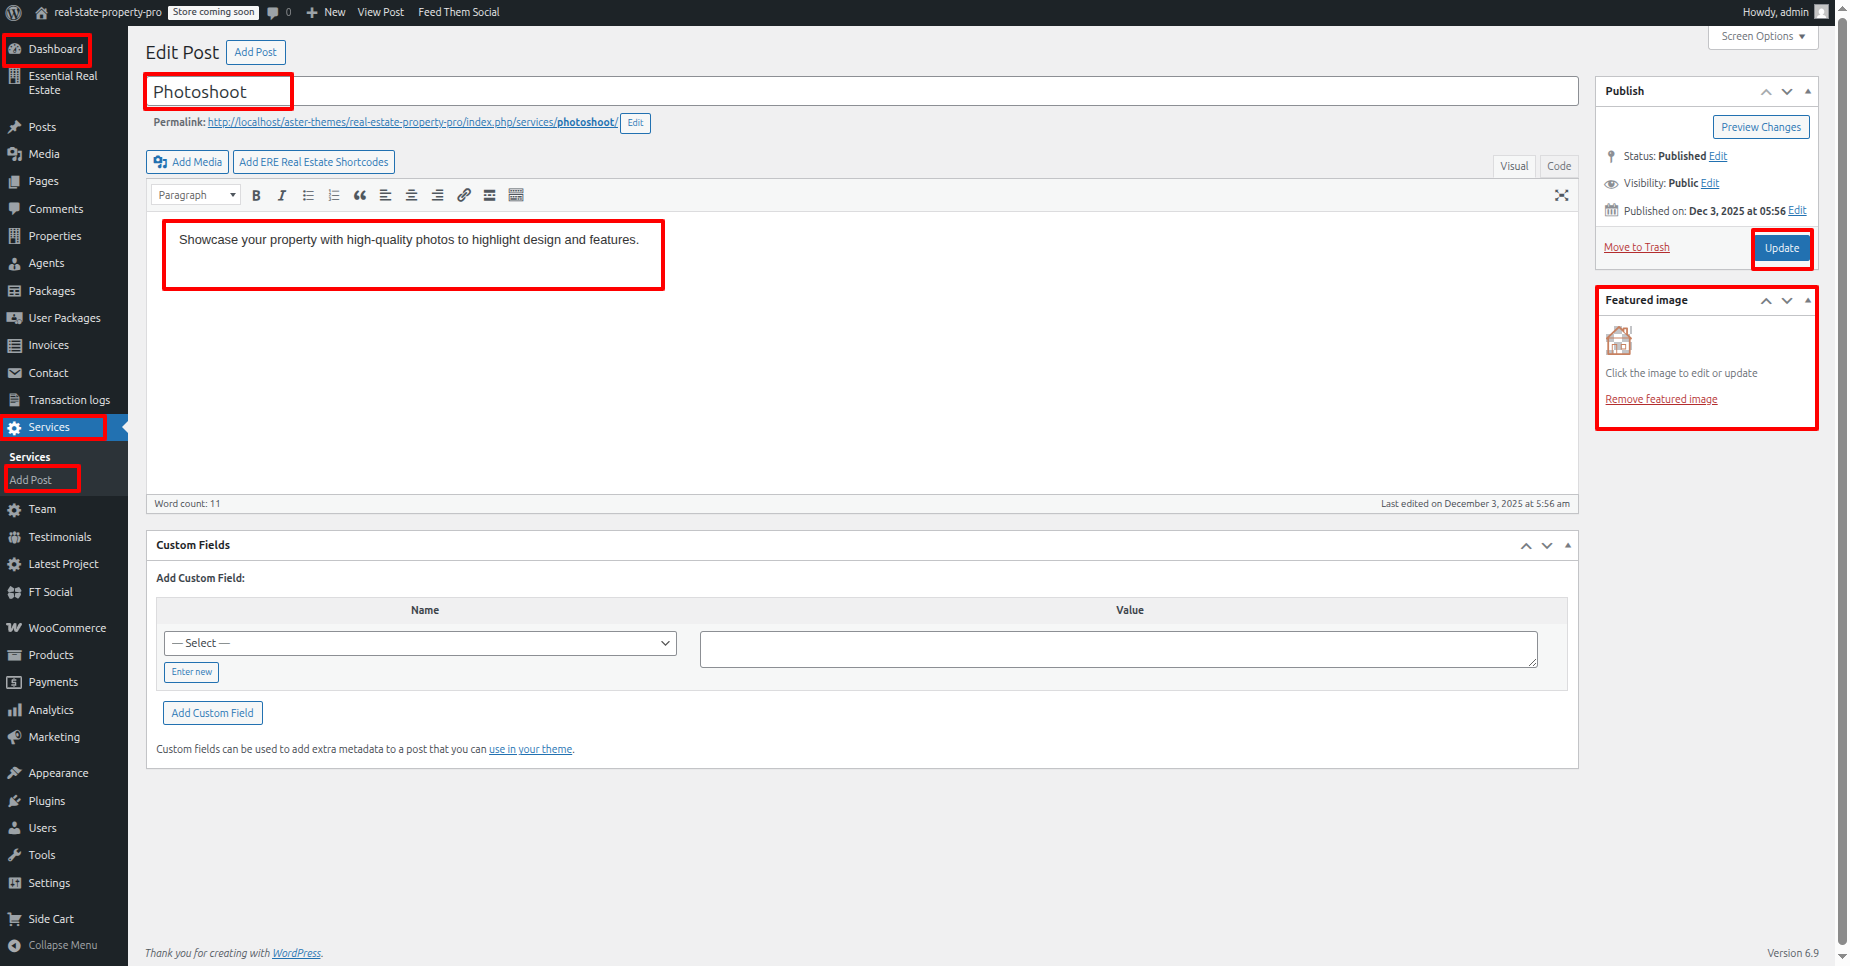Open the custom field Select dropdown

tap(420, 643)
